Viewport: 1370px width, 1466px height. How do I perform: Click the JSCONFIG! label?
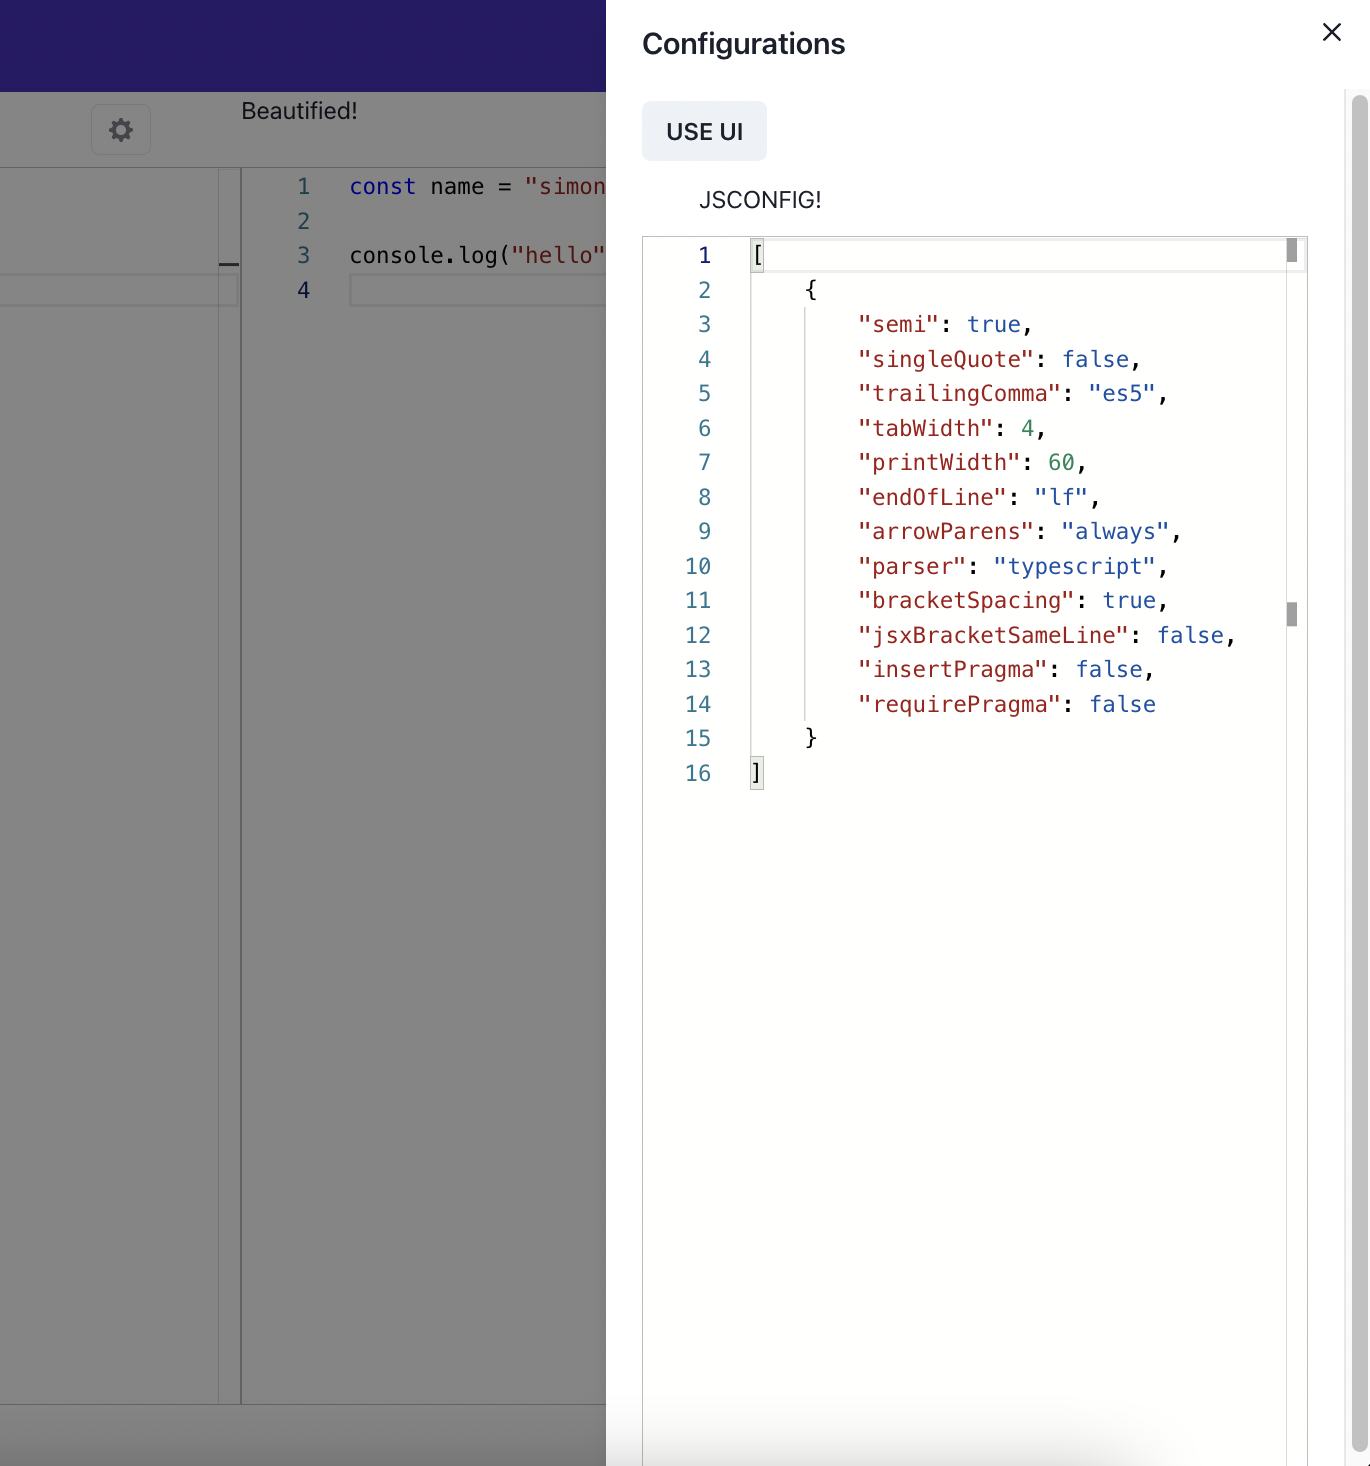coord(760,200)
